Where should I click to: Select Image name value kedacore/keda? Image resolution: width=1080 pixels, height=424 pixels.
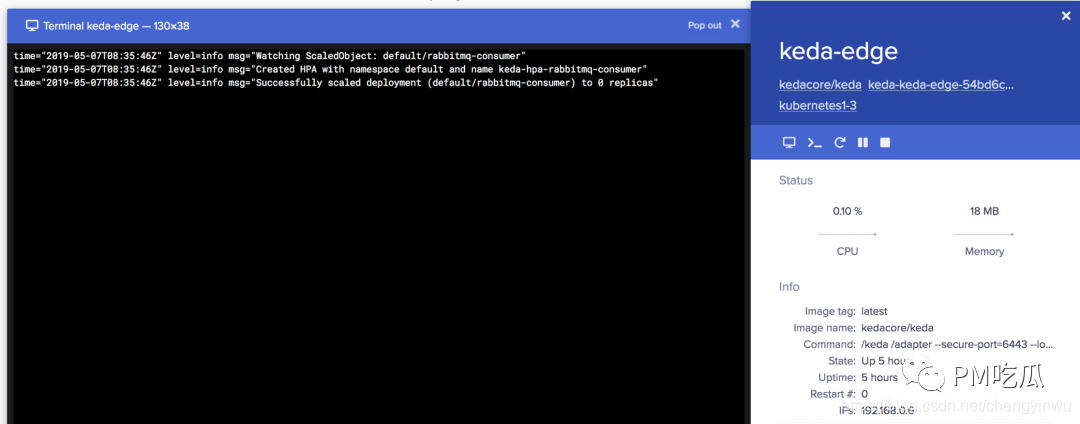897,328
